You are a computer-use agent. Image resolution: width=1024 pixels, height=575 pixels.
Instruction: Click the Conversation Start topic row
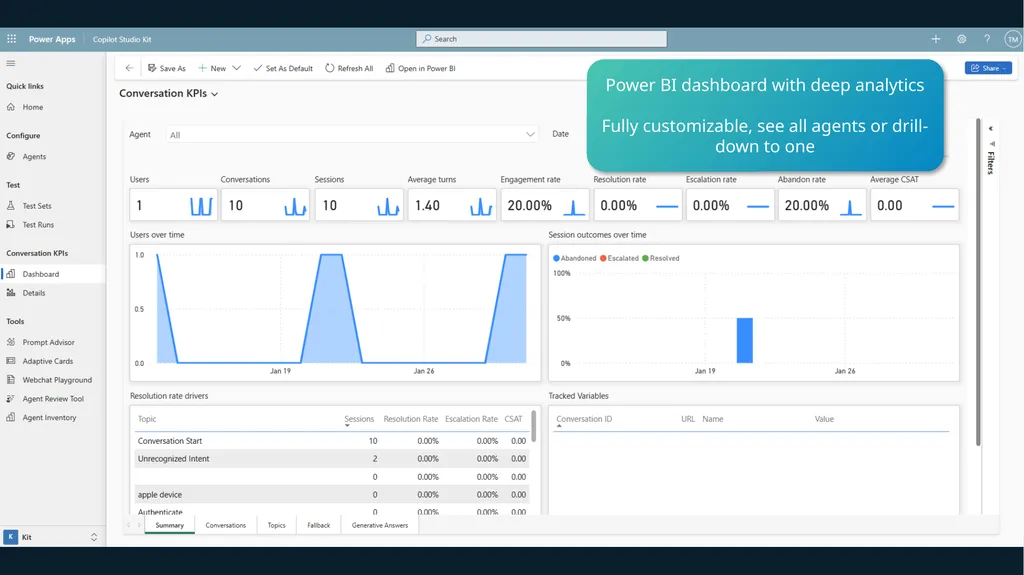[x=332, y=441]
